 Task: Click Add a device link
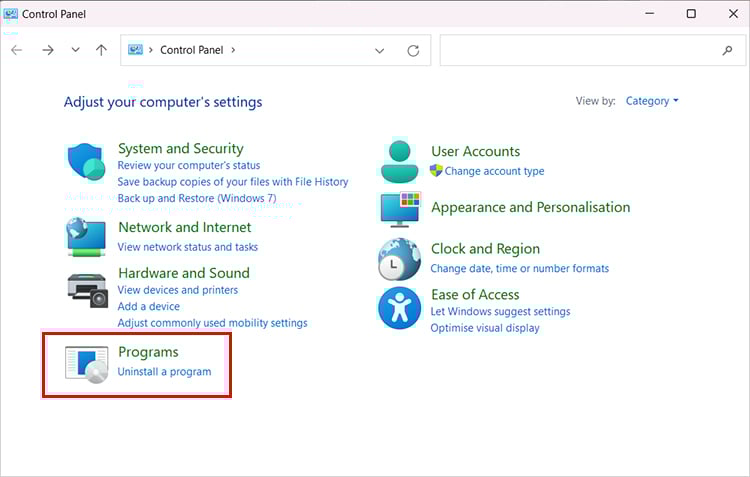148,306
